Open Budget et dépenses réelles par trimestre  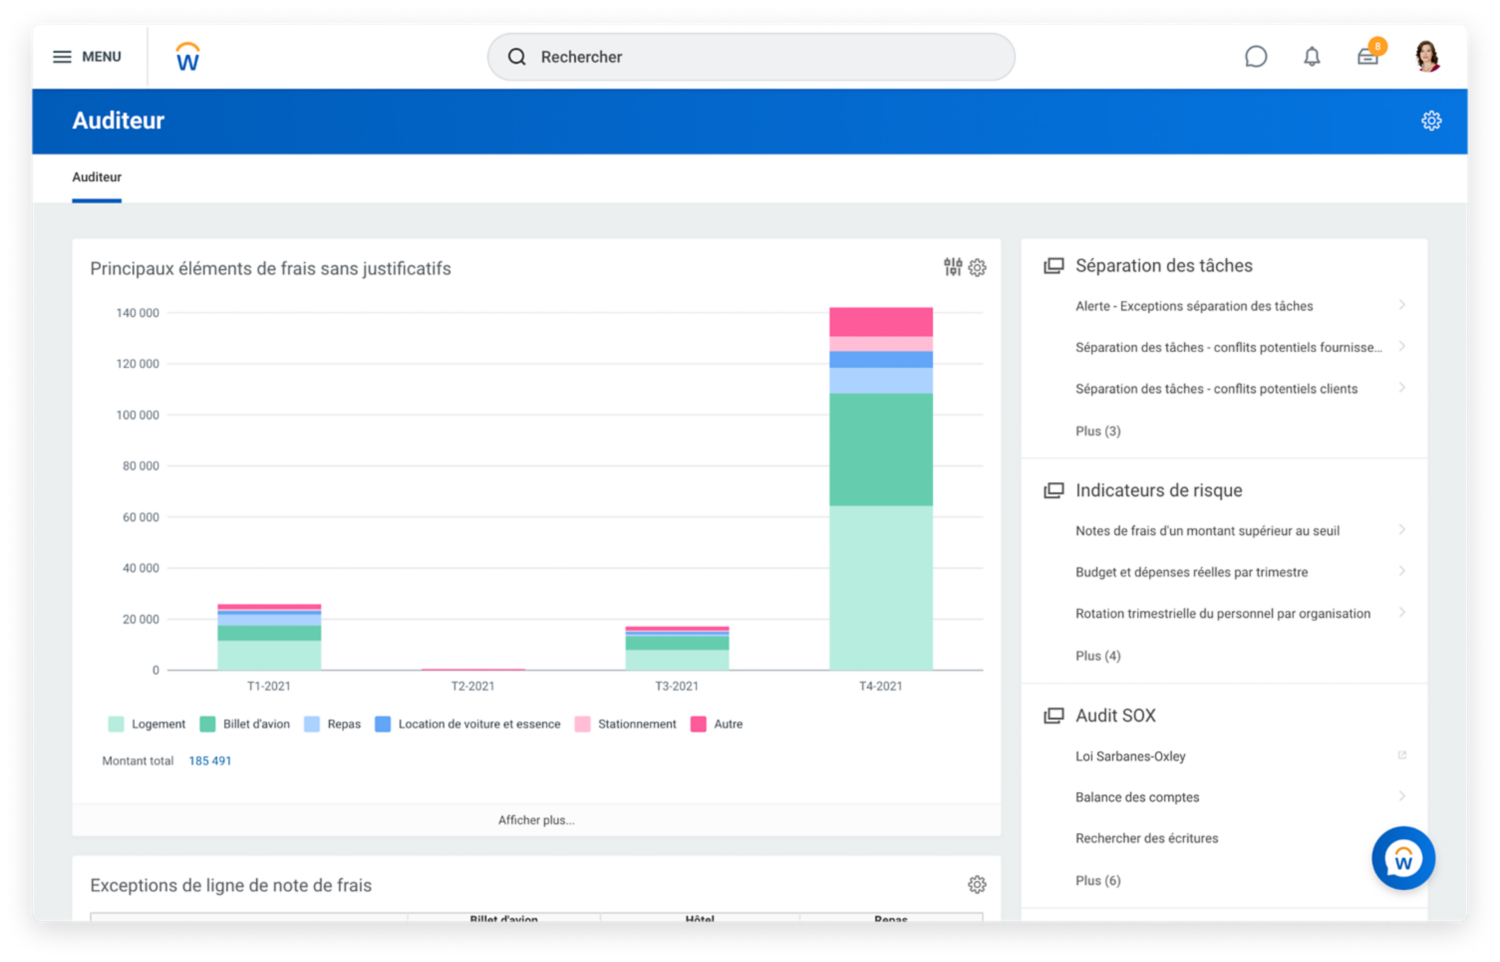click(x=1191, y=572)
